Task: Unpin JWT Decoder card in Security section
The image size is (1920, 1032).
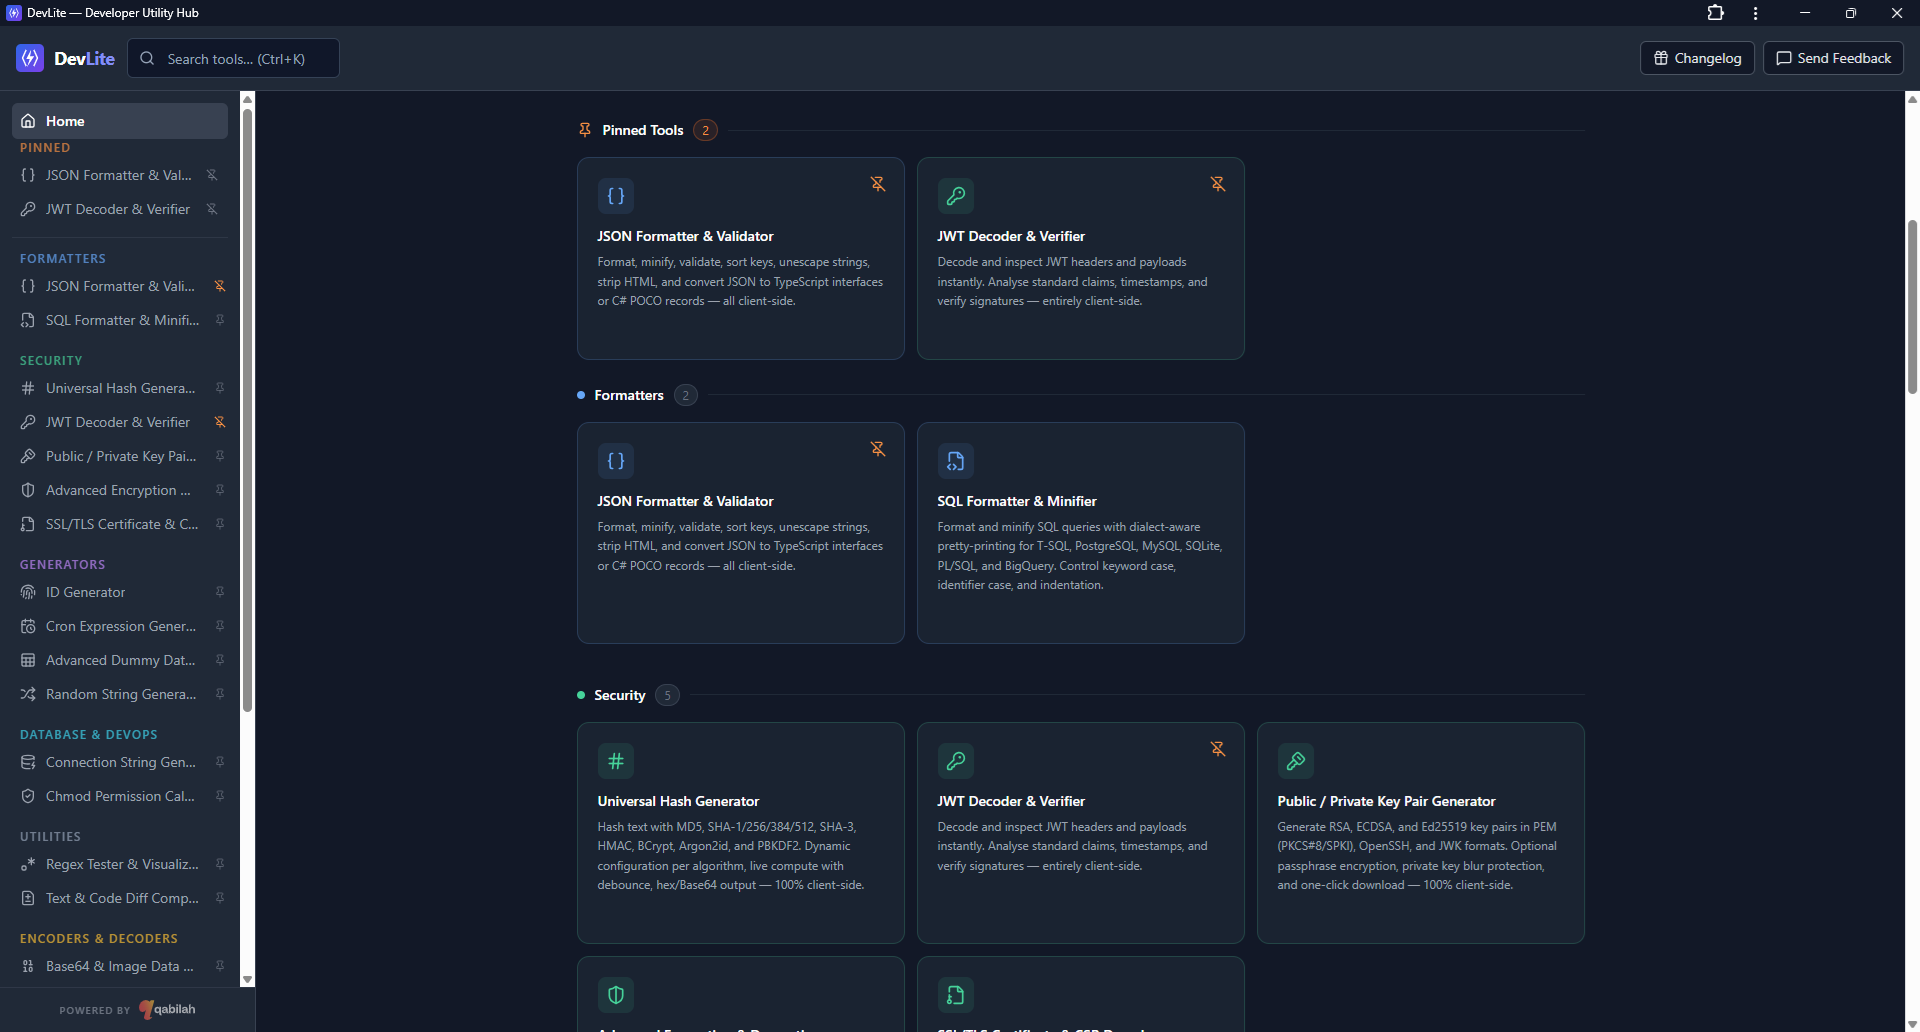Action: [1218, 749]
